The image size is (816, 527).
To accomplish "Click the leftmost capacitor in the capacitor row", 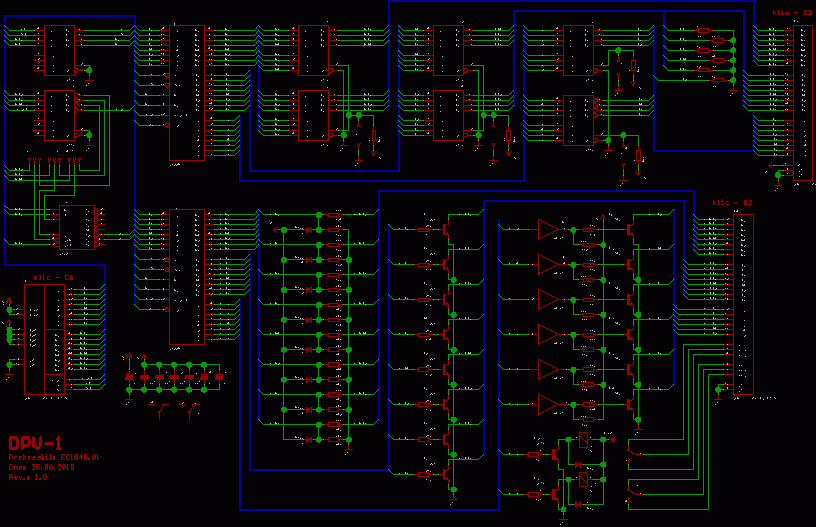I will tap(129, 376).
